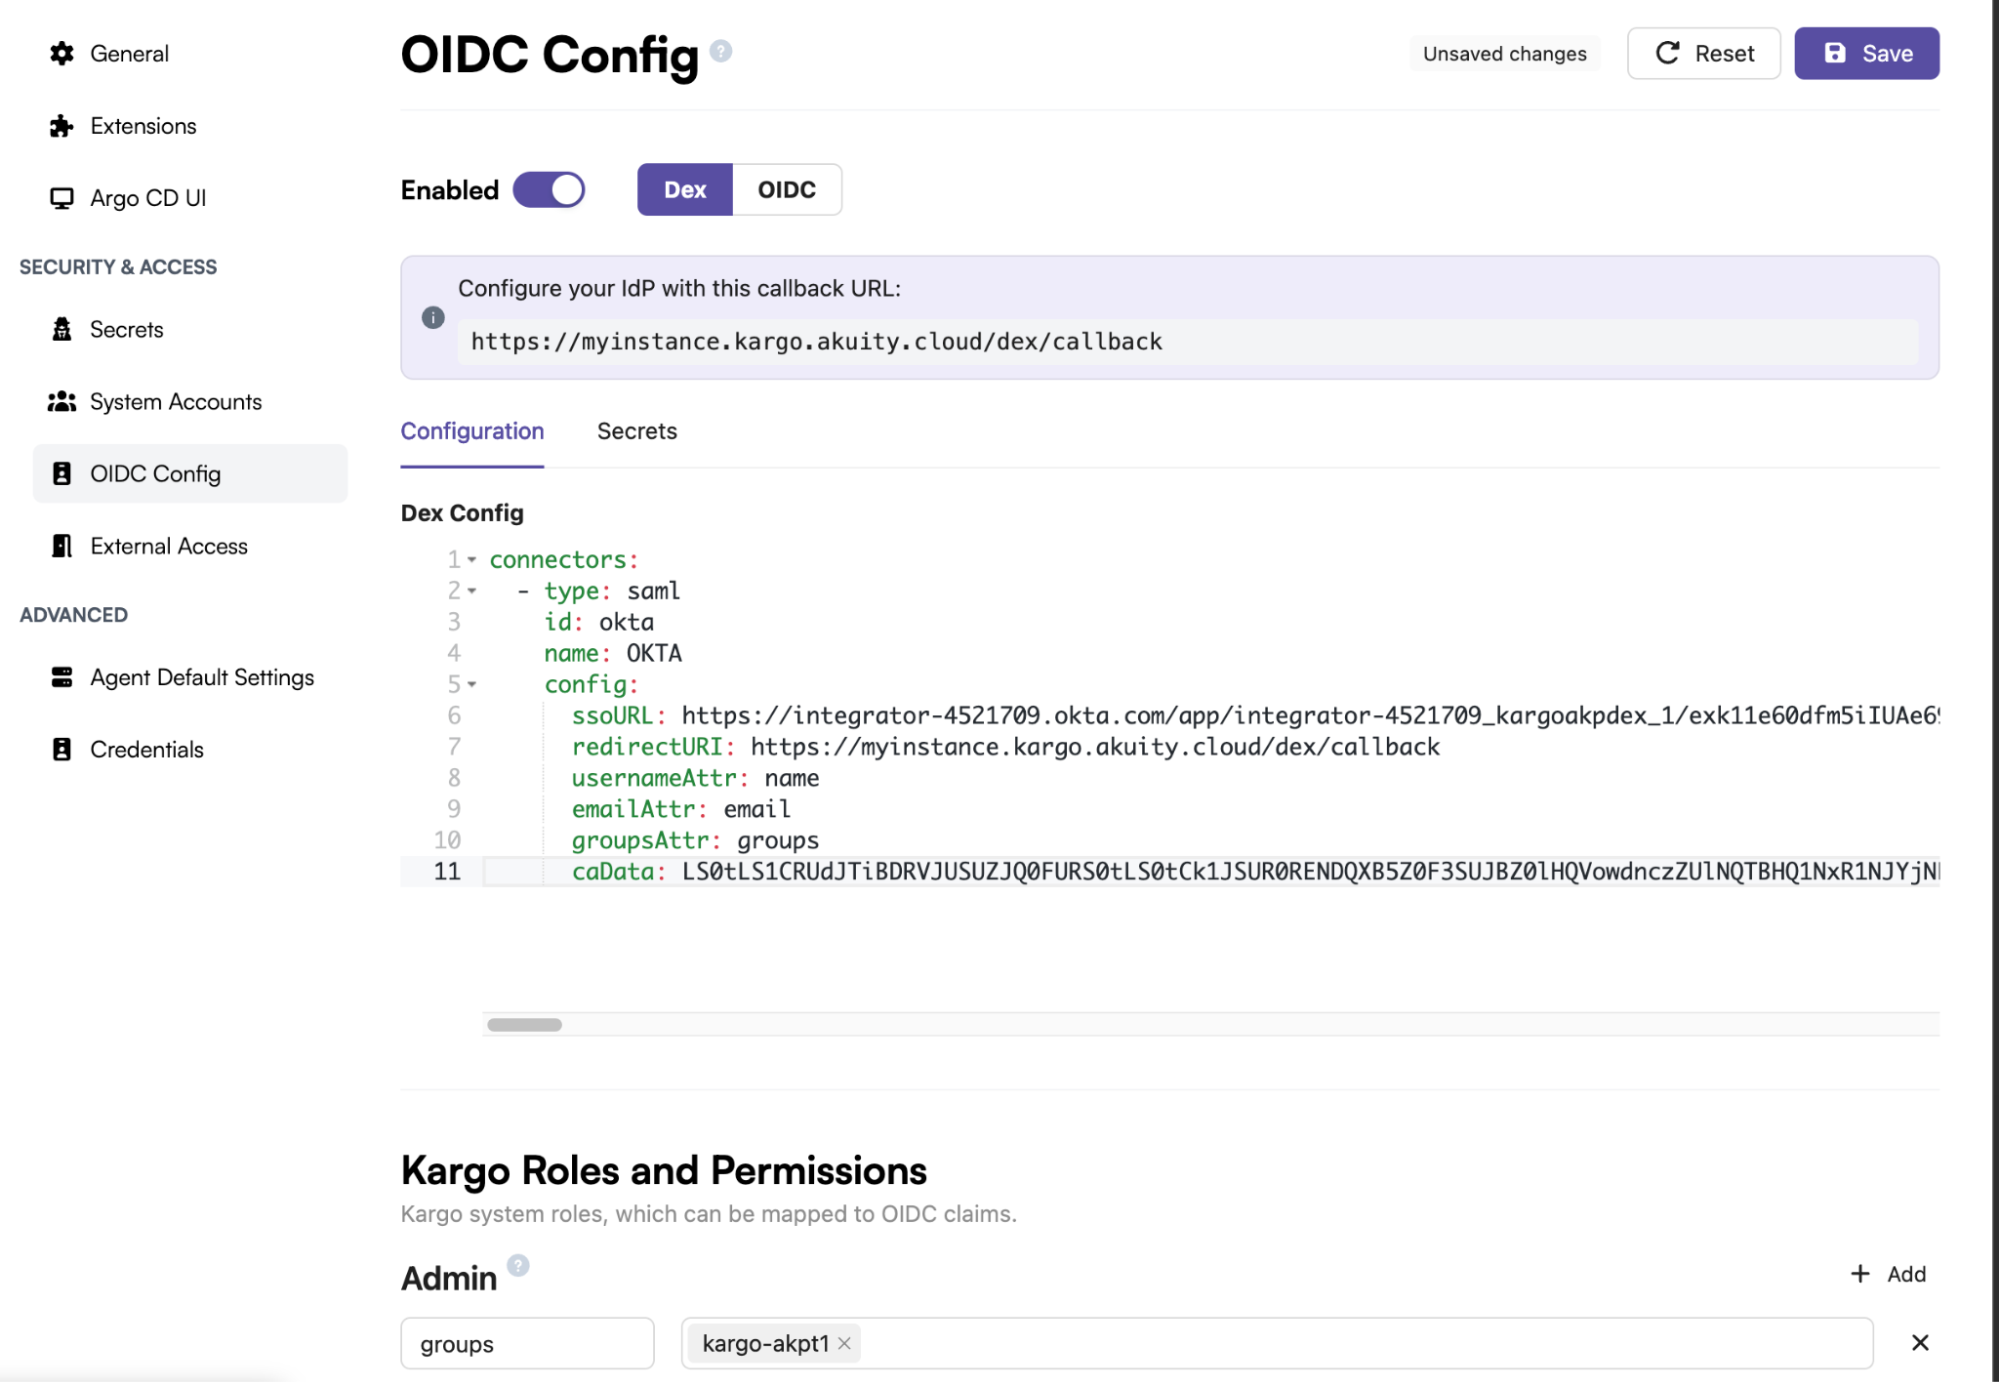Click the System Accounts people icon
The image size is (1999, 1383).
[x=62, y=401]
